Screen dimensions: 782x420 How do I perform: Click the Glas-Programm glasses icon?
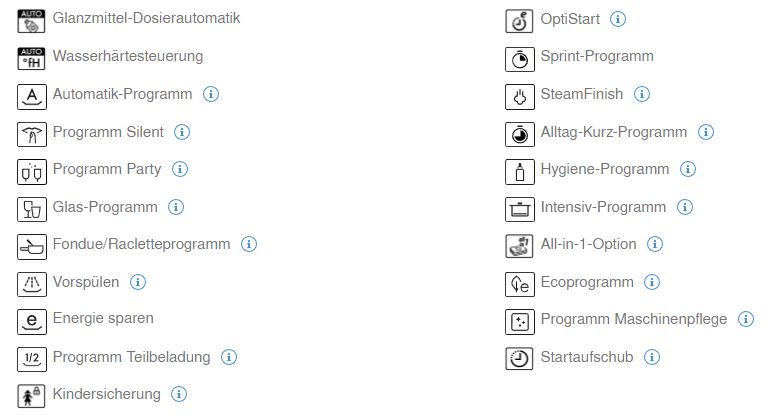click(32, 210)
